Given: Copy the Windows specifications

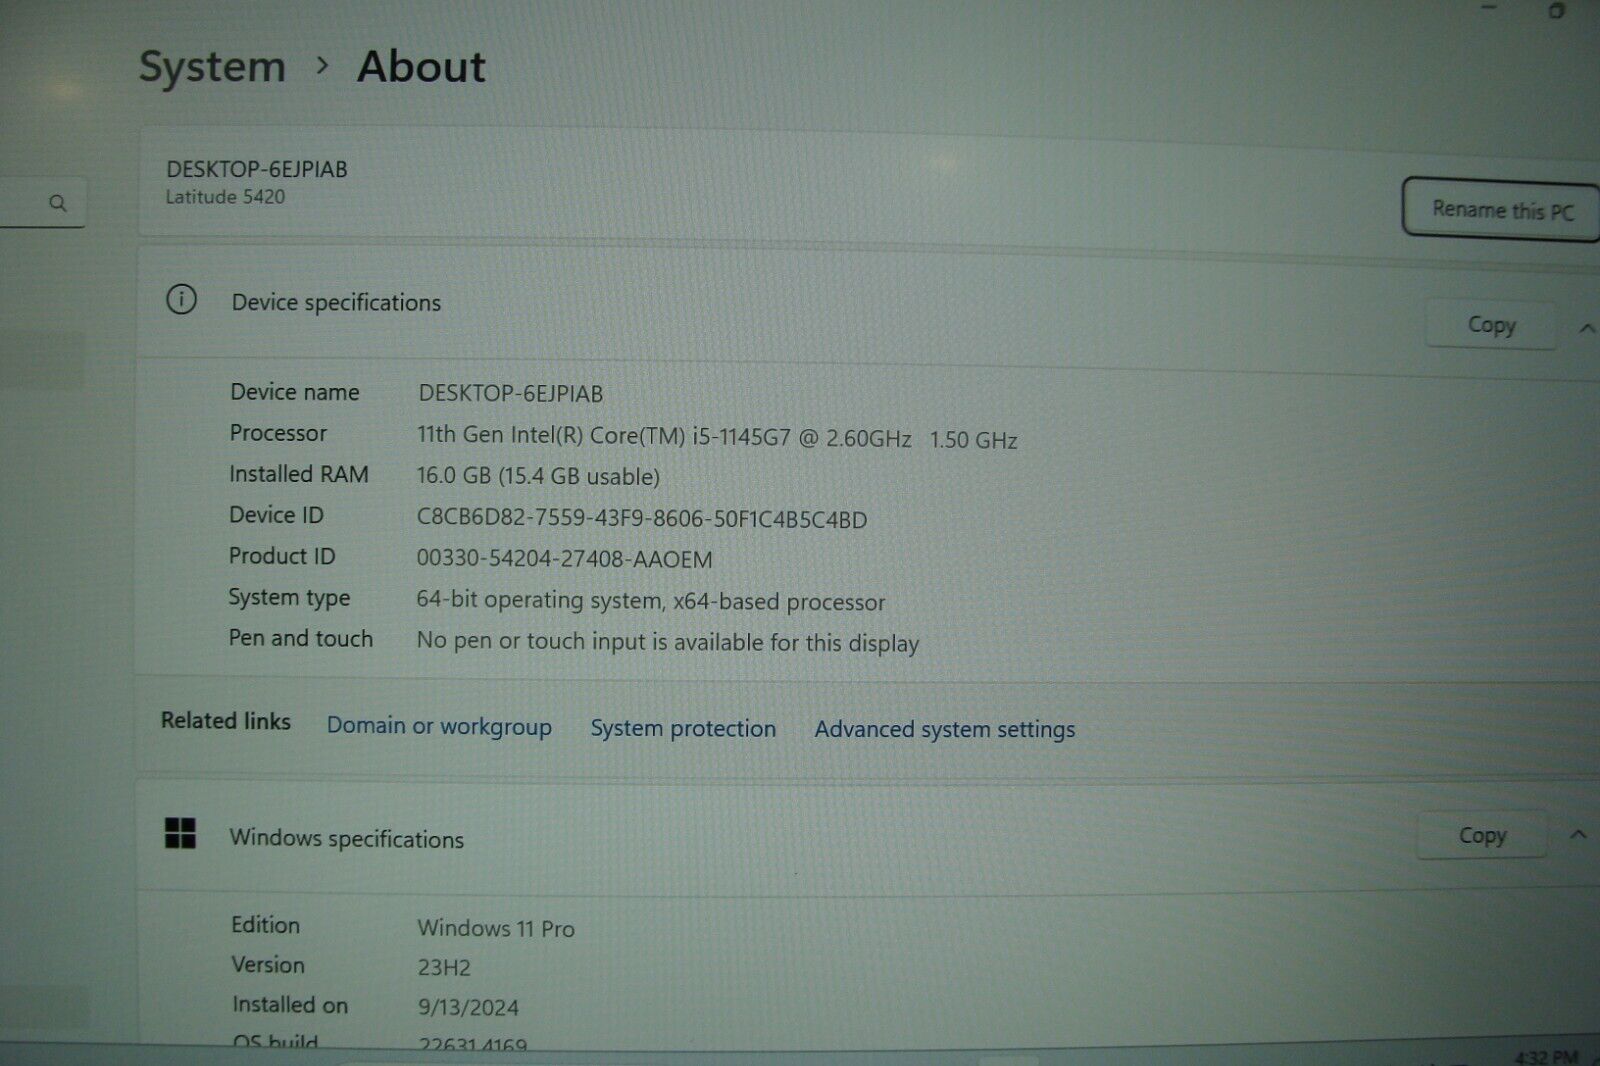Looking at the screenshot, I should point(1482,835).
